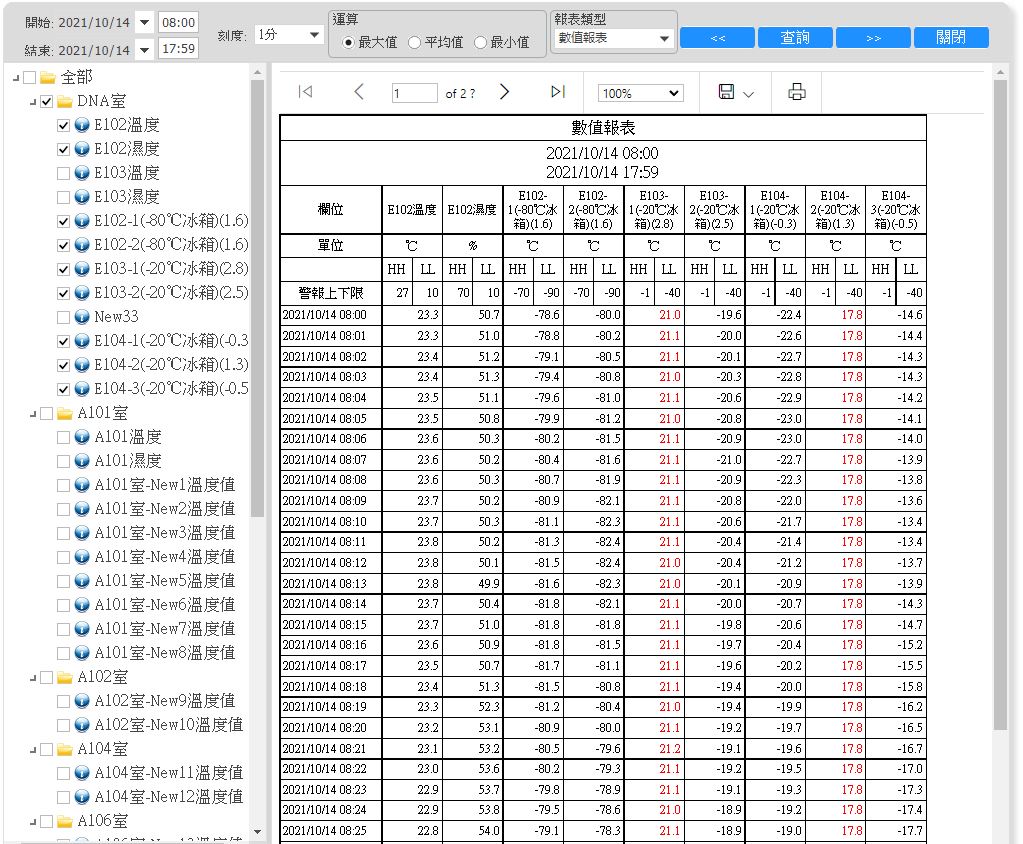Click globe icon beside E103溫度
Viewport: 1023px width, 844px height.
[82, 173]
